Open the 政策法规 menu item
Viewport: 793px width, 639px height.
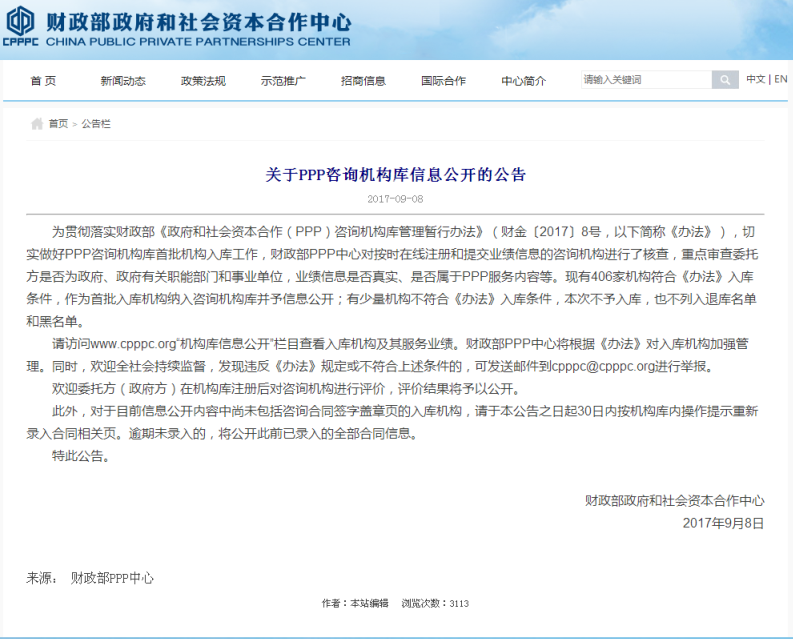click(203, 81)
